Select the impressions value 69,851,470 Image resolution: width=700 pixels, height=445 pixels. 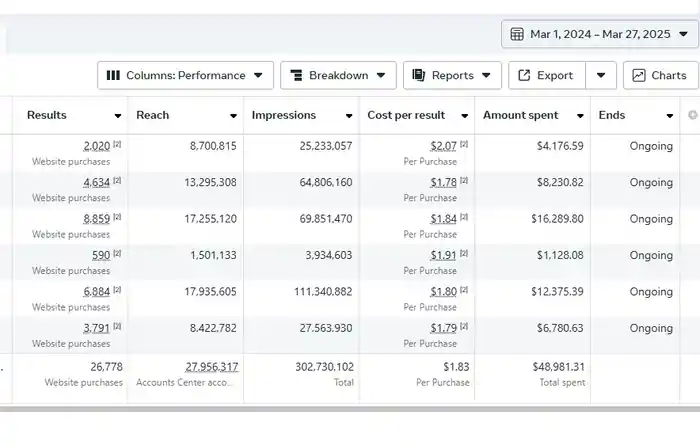tap(326, 219)
